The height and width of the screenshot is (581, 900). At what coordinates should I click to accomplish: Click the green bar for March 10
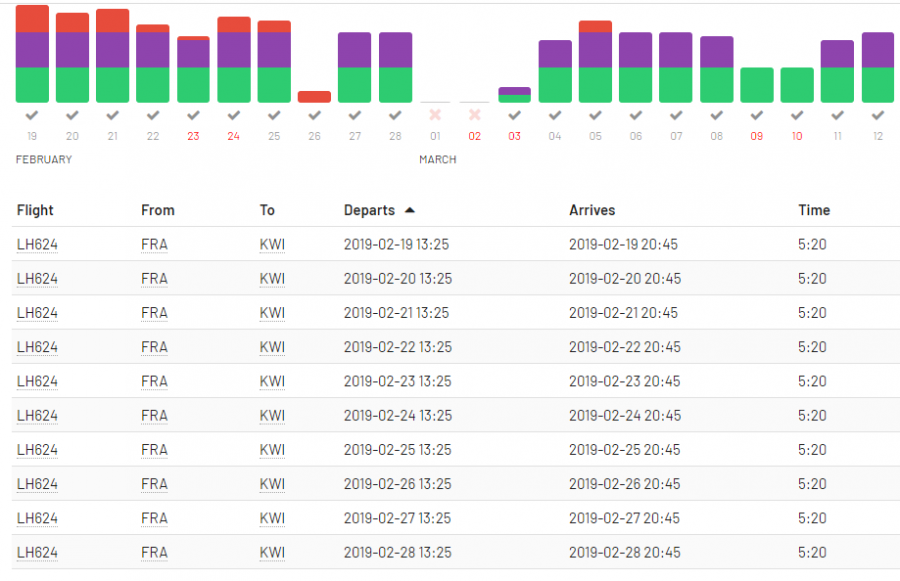[797, 85]
